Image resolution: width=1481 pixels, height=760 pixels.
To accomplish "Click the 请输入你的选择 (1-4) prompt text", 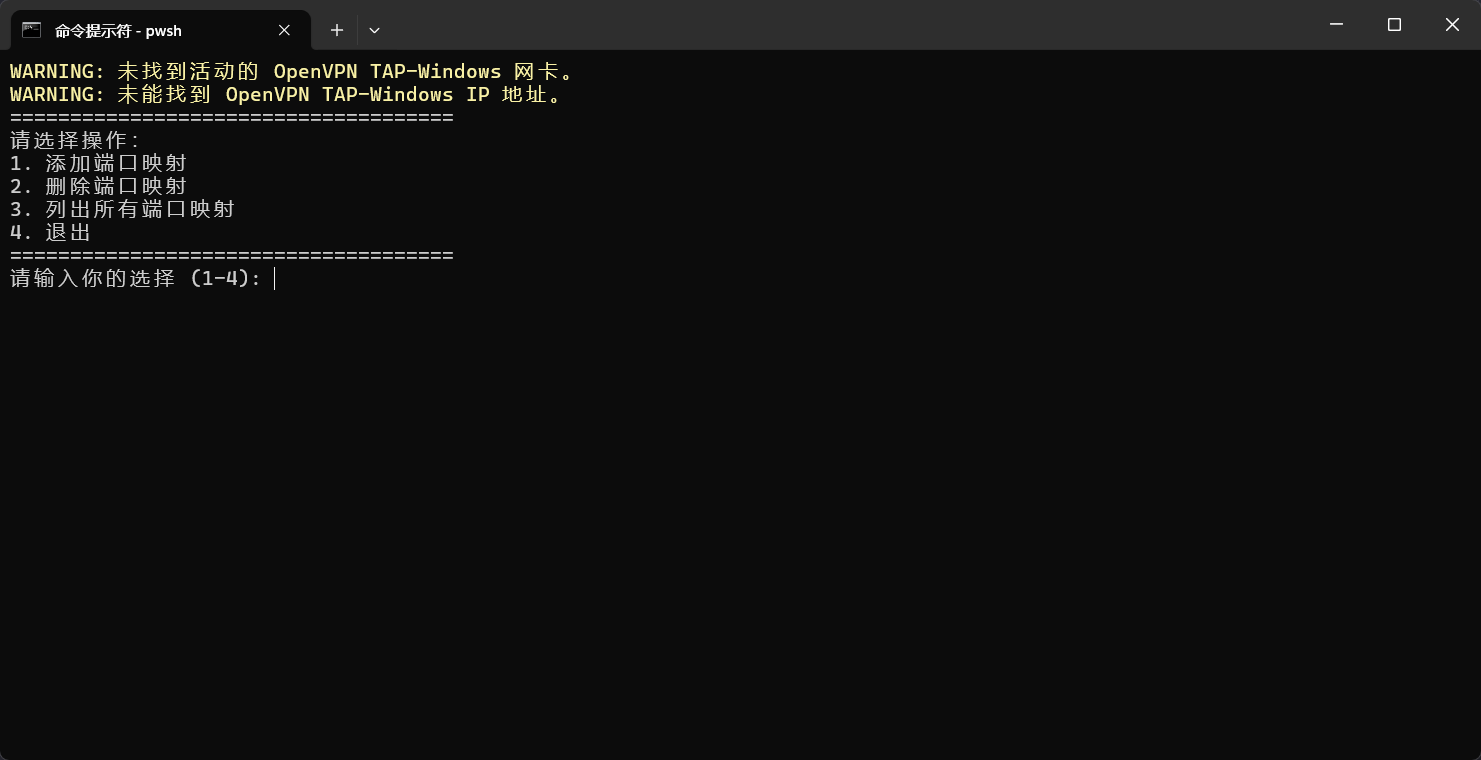I will 135,278.
